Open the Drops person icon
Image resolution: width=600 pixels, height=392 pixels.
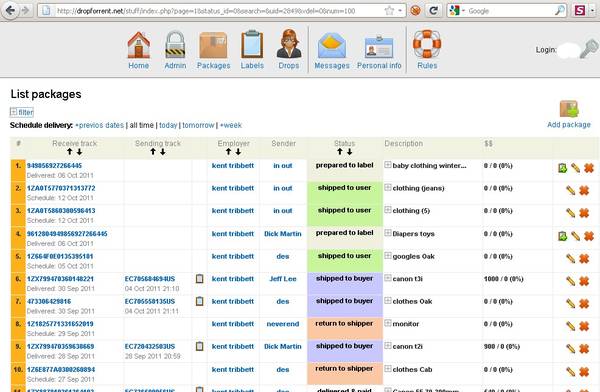tap(289, 44)
